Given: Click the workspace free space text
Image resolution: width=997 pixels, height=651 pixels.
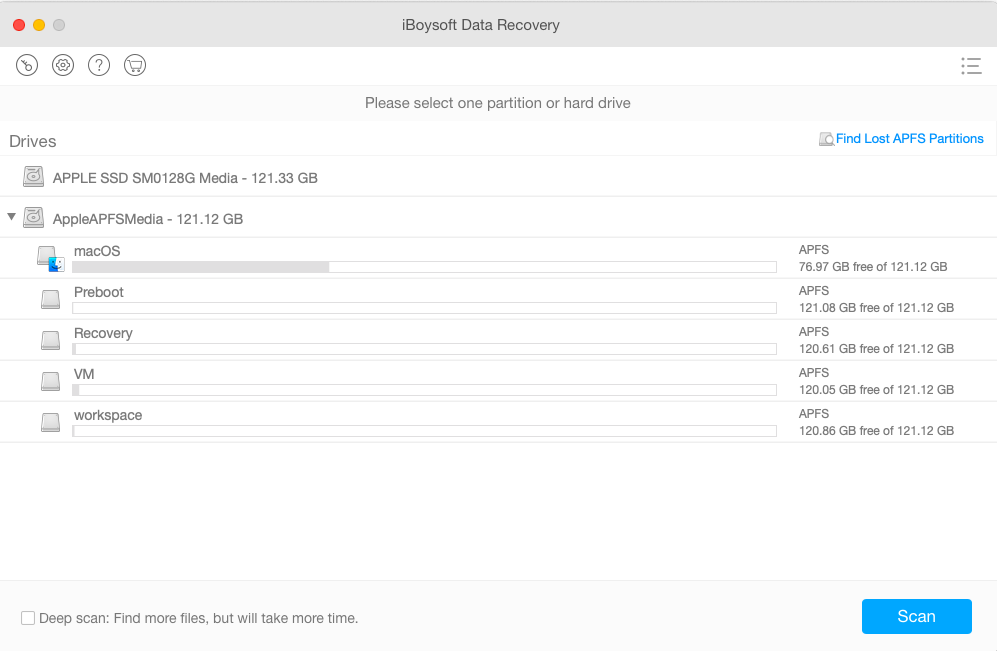Looking at the screenshot, I should pyautogui.click(x=875, y=431).
